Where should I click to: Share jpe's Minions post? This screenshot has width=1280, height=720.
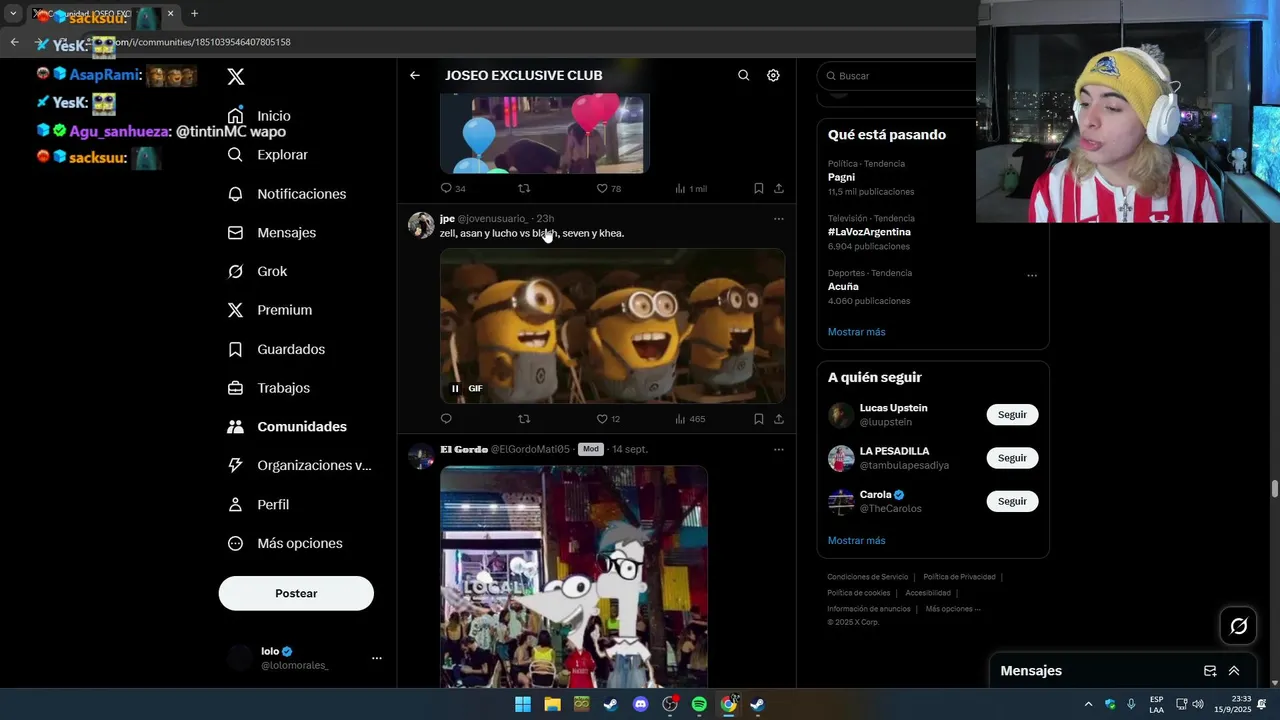pos(778,419)
